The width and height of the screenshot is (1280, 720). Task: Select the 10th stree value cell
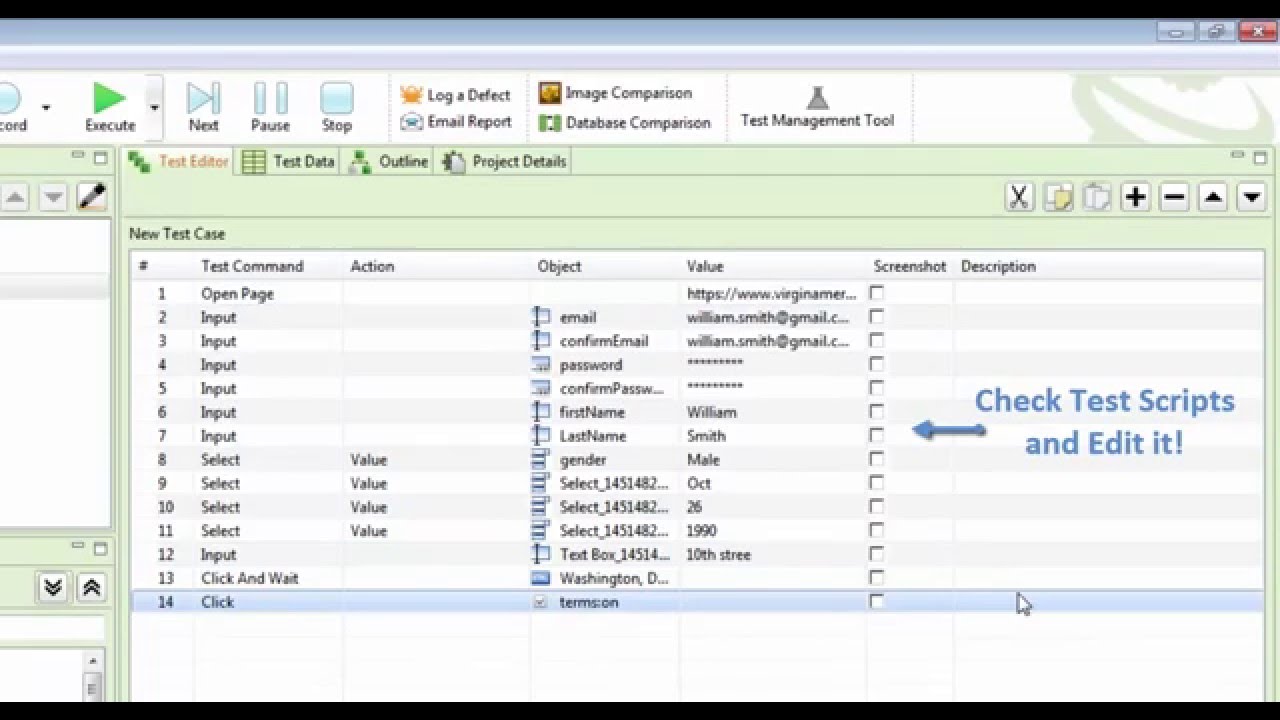(x=718, y=555)
